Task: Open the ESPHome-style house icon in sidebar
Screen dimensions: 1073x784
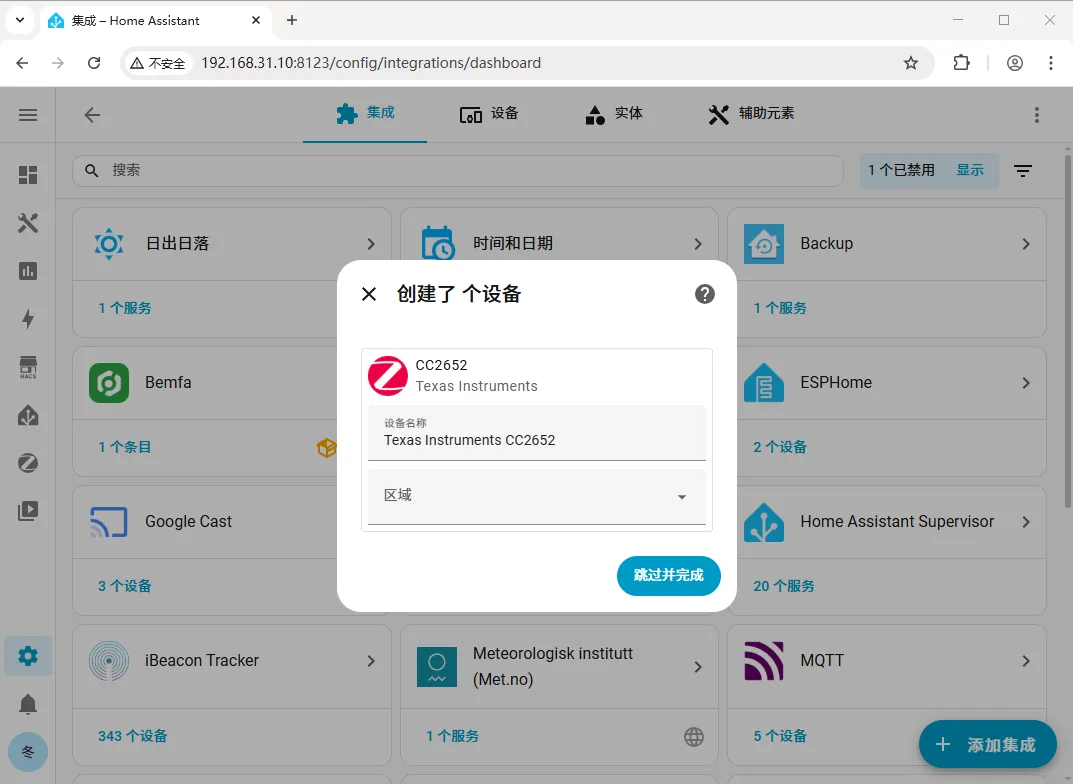Action: click(28, 415)
